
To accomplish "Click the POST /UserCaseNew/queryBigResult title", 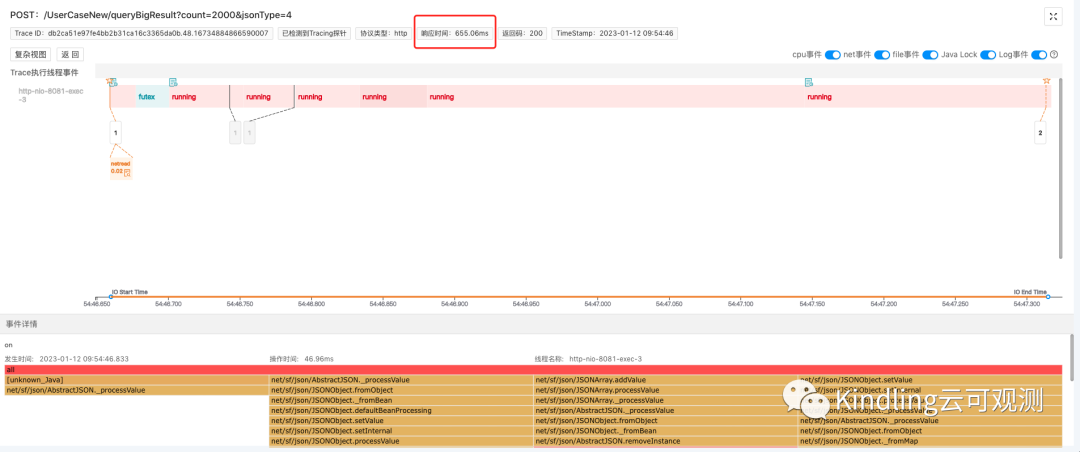I will (x=150, y=14).
